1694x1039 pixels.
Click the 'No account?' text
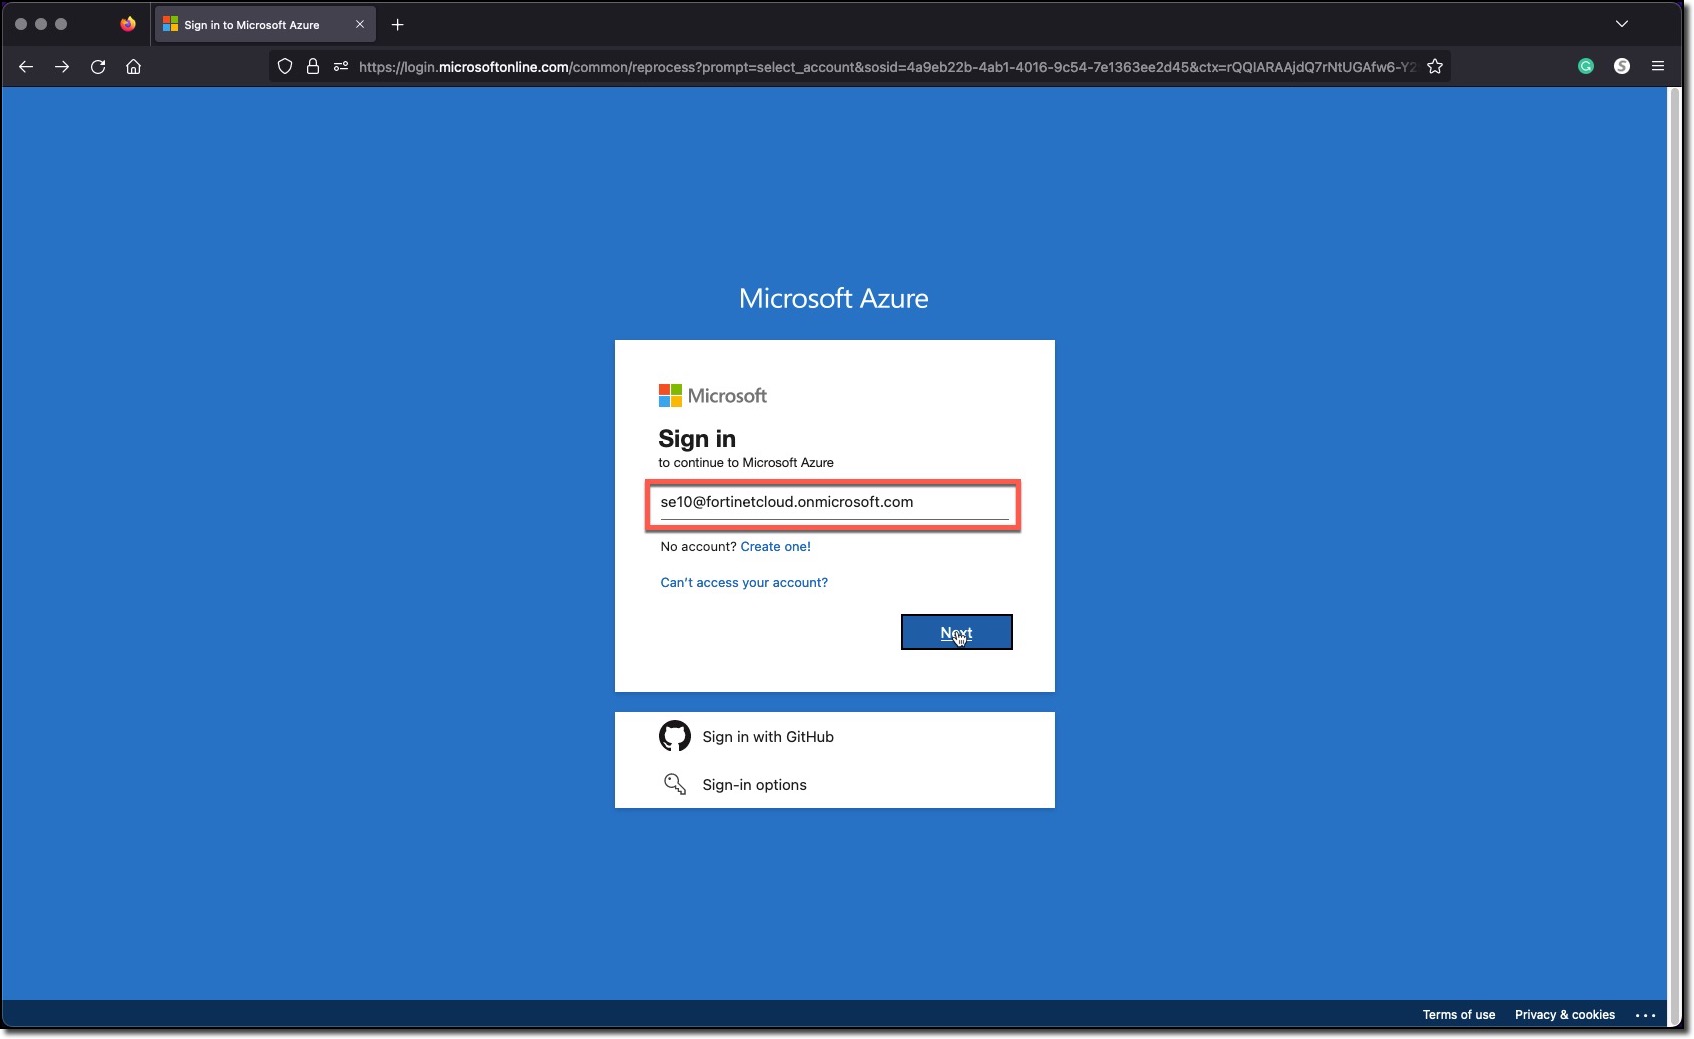[x=699, y=547]
